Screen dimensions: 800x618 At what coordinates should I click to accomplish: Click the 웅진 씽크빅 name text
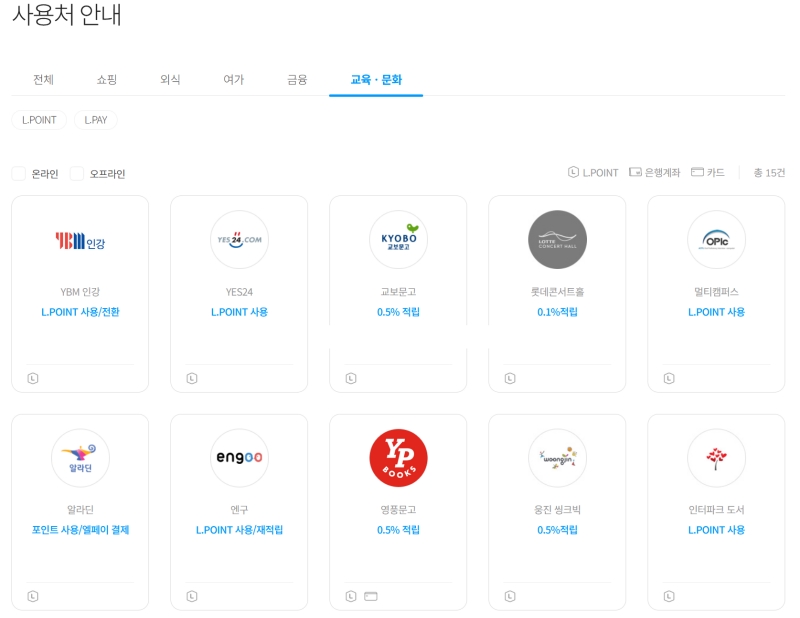(x=557, y=509)
